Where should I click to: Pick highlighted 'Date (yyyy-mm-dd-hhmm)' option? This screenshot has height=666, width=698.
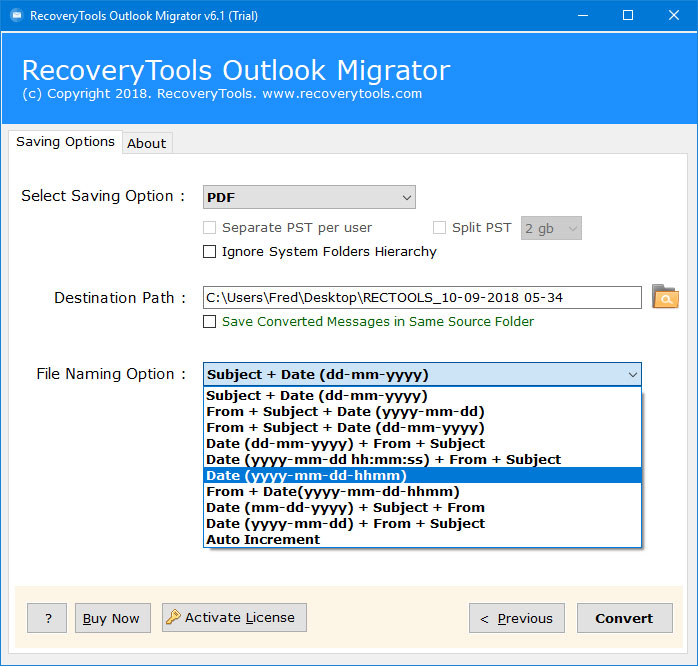422,475
